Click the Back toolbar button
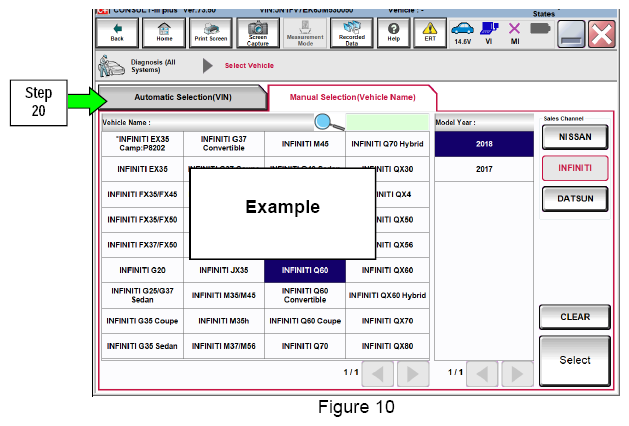 click(x=117, y=32)
